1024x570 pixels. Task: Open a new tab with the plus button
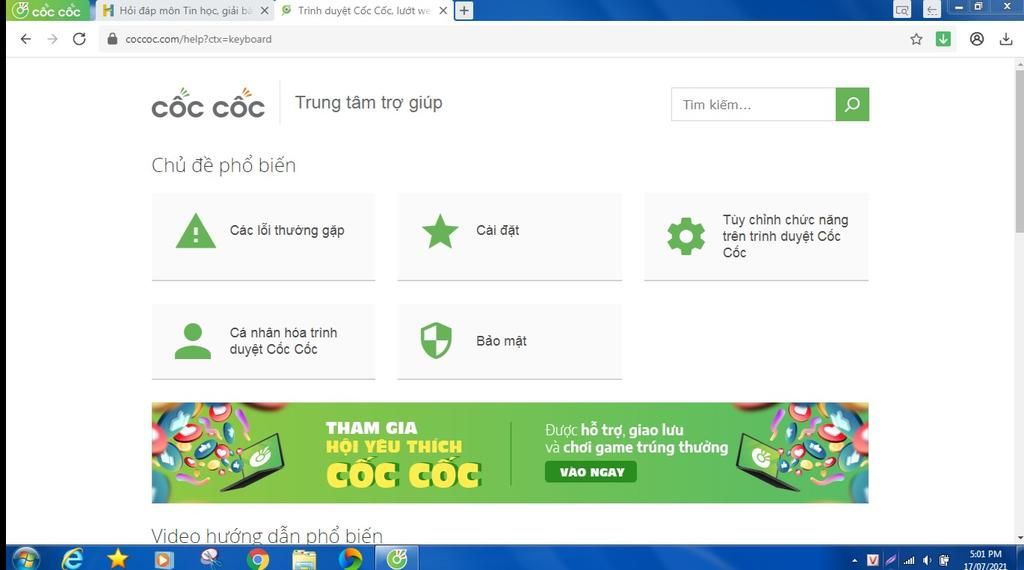pyautogui.click(x=464, y=10)
